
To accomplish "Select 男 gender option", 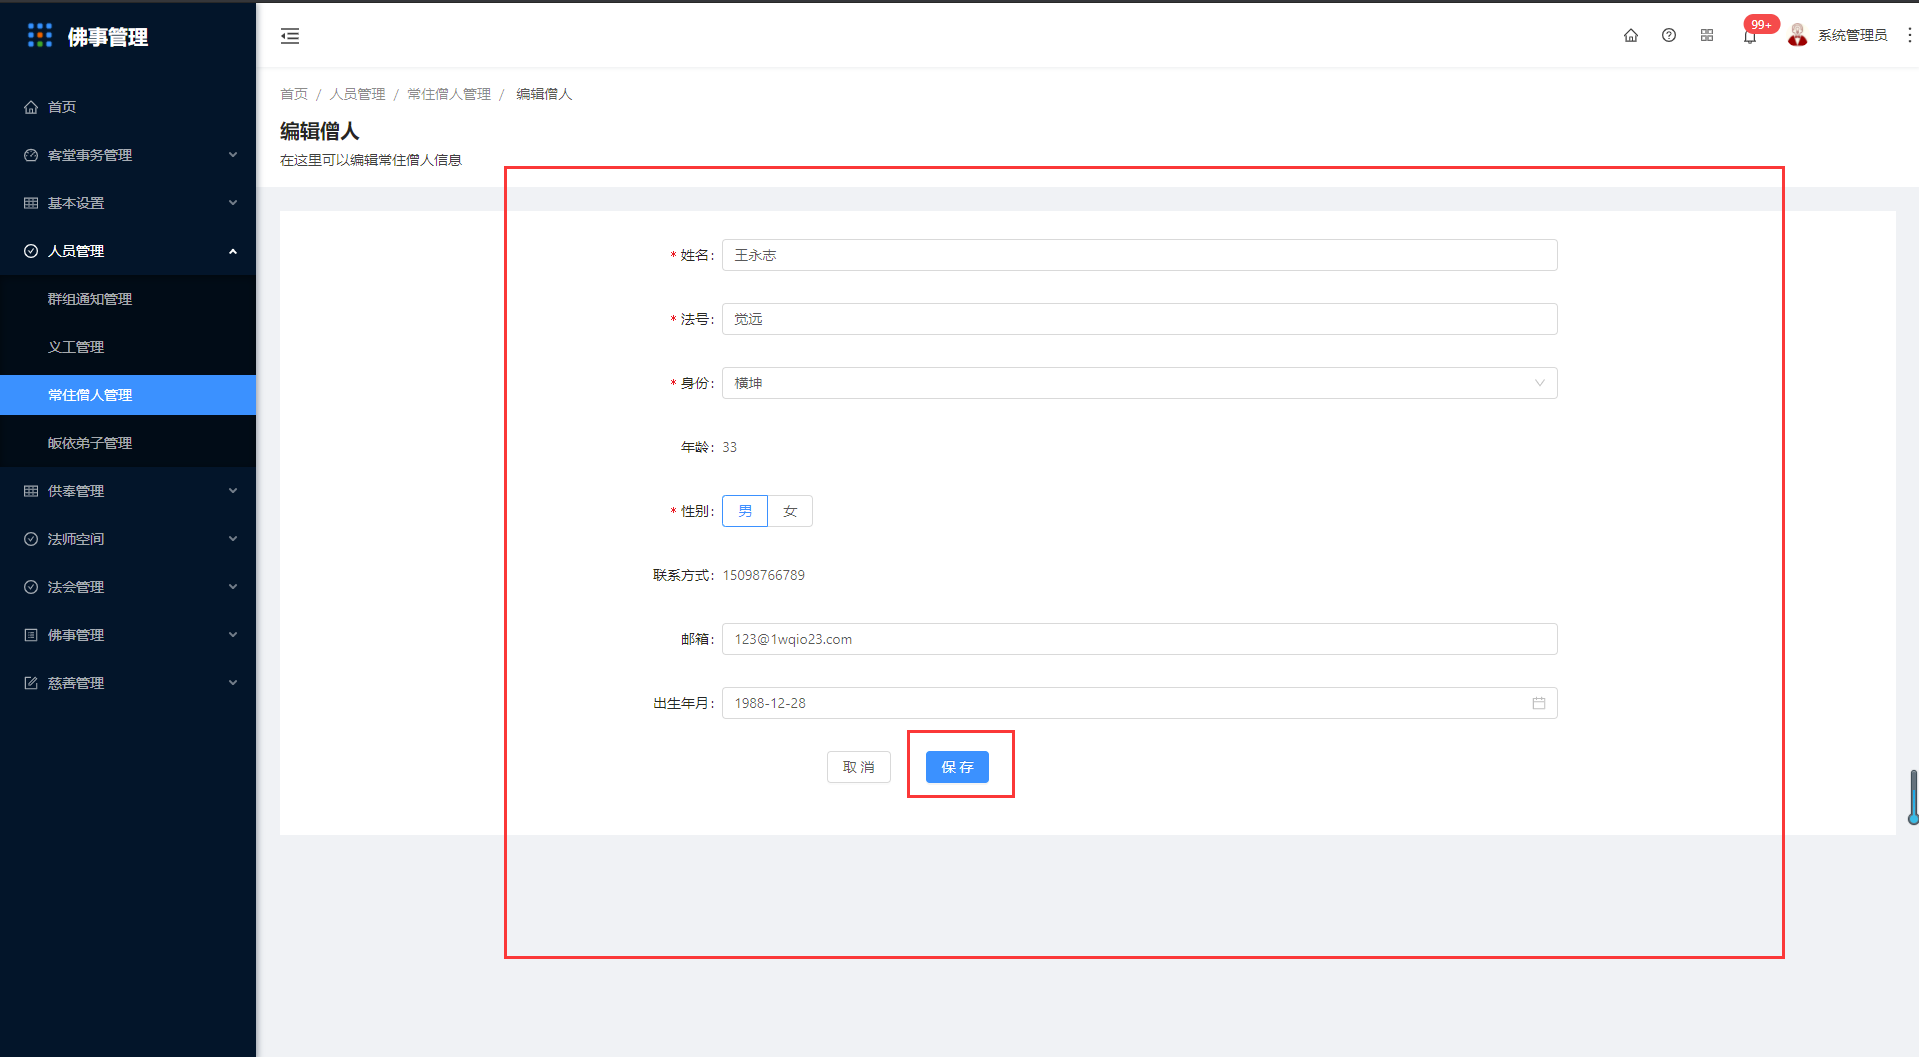I will (745, 511).
